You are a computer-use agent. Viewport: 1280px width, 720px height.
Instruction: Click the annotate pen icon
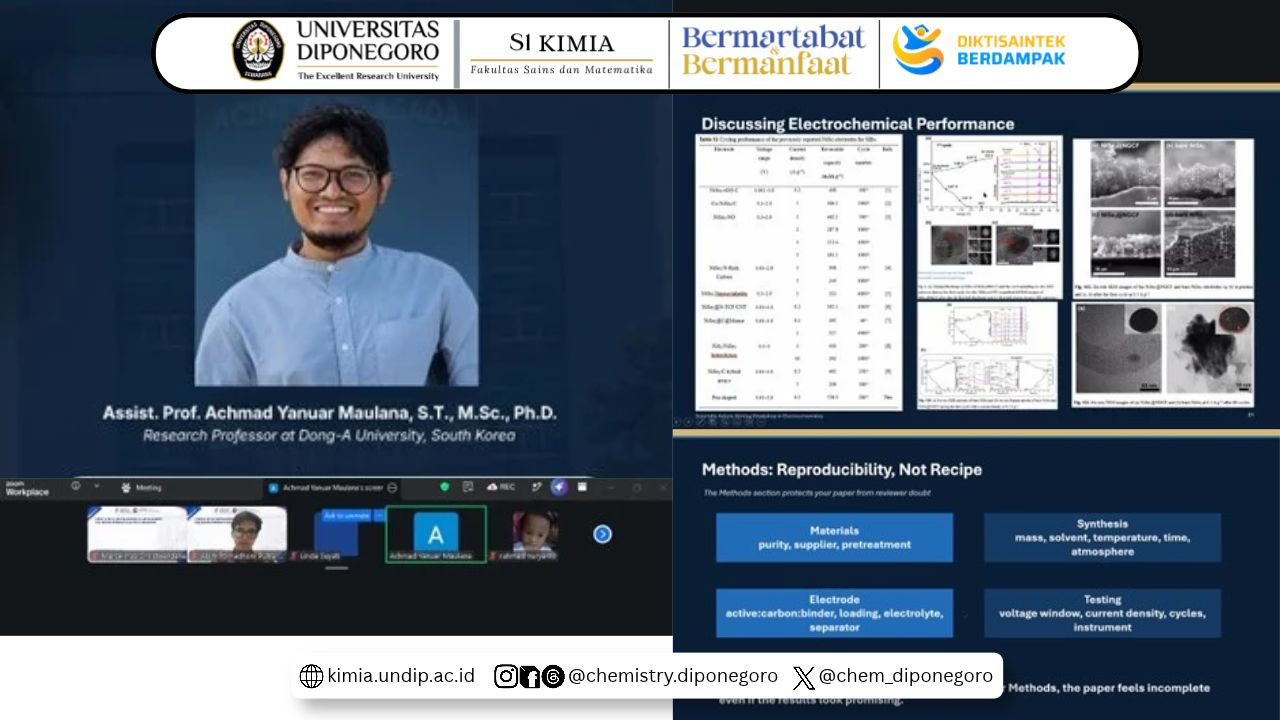(x=537, y=487)
